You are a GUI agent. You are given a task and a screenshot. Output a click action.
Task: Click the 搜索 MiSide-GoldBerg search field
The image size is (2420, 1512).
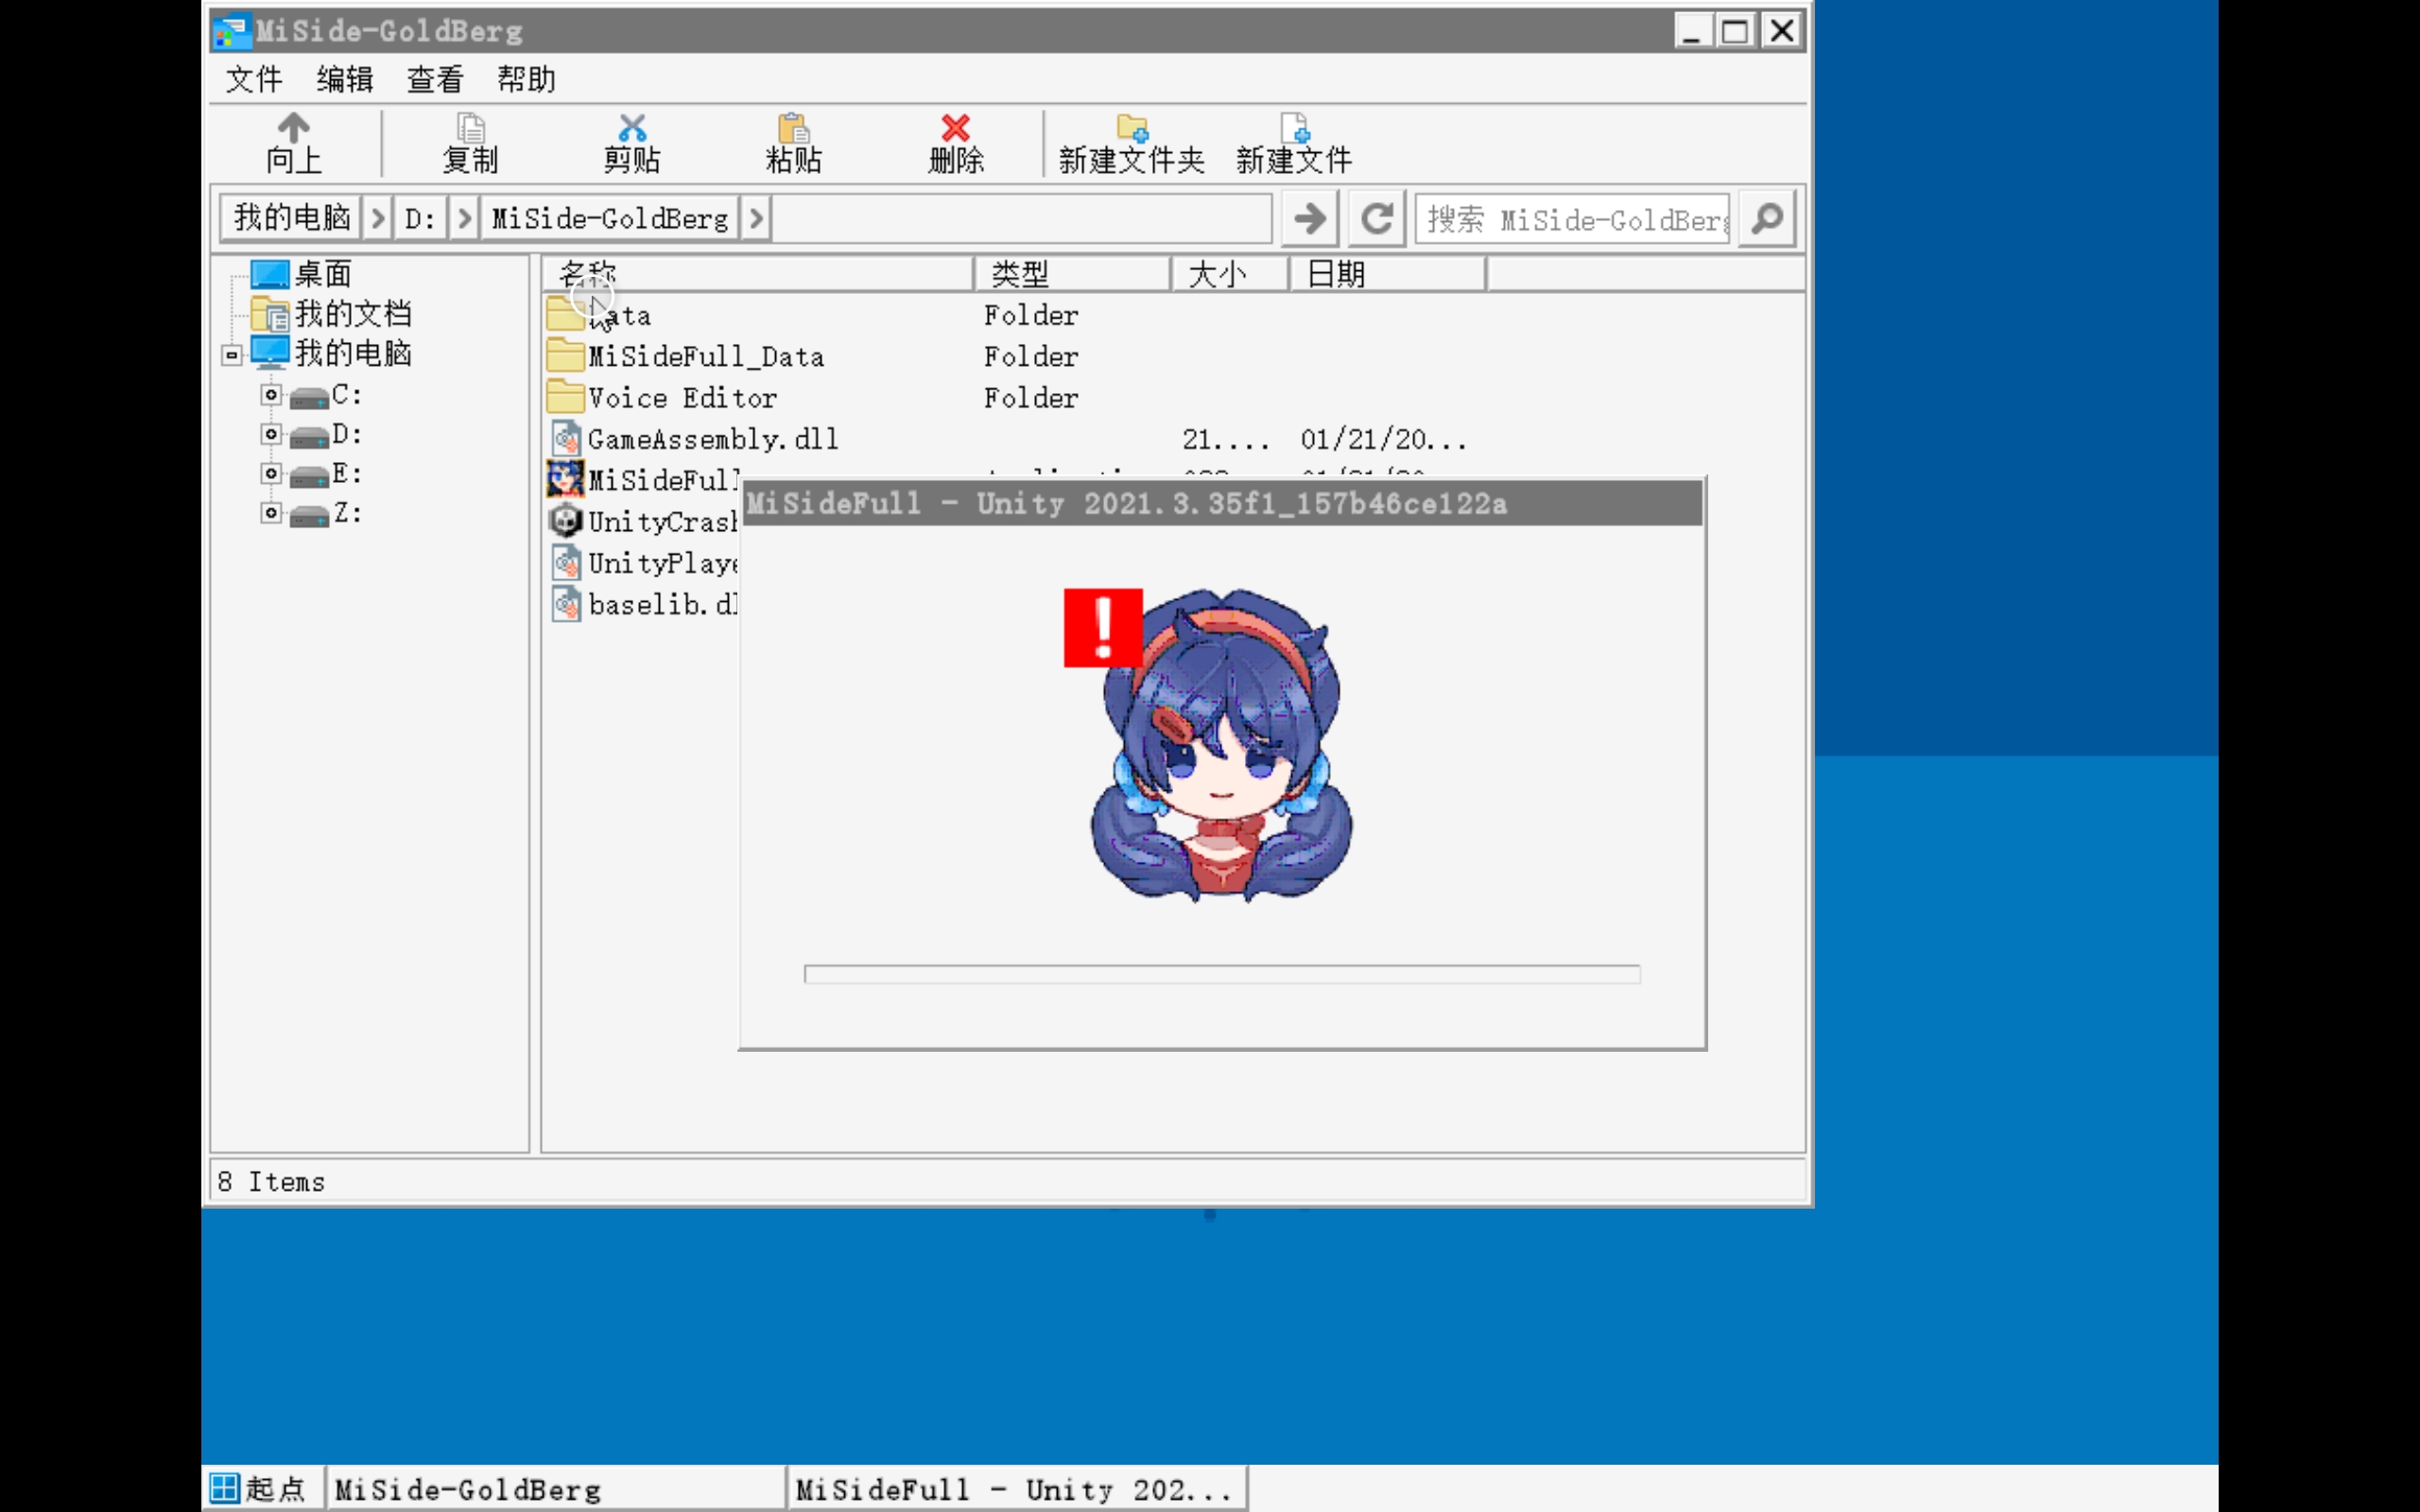[x=1573, y=218]
